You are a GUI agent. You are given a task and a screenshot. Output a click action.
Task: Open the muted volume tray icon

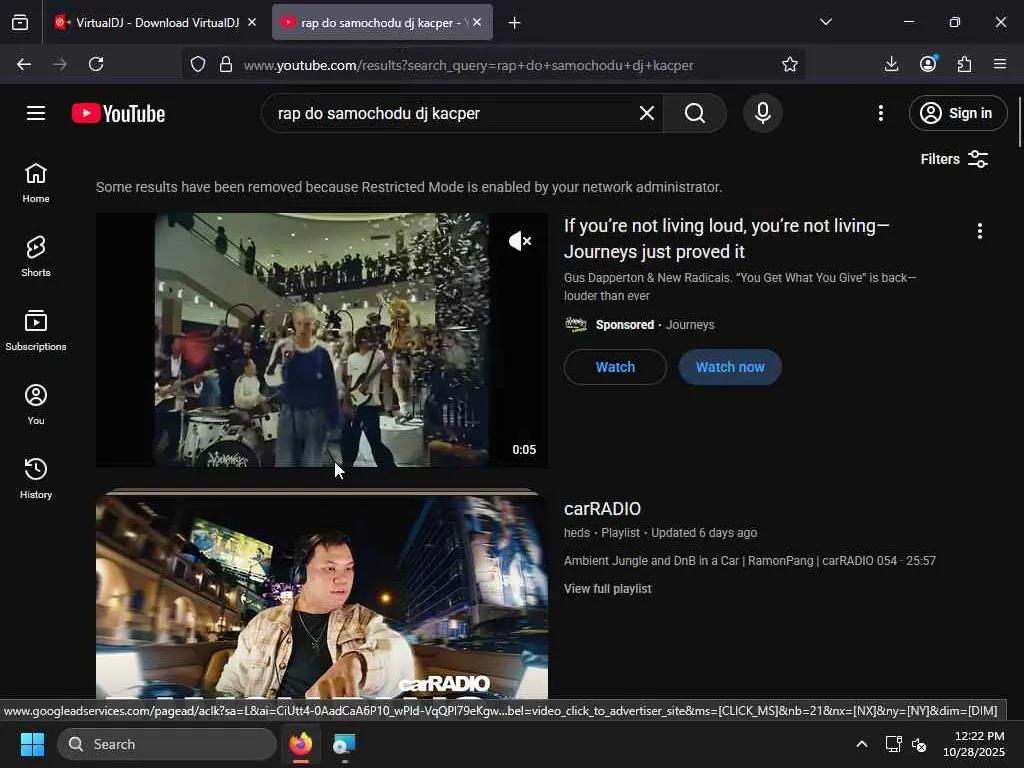pyautogui.click(x=920, y=744)
